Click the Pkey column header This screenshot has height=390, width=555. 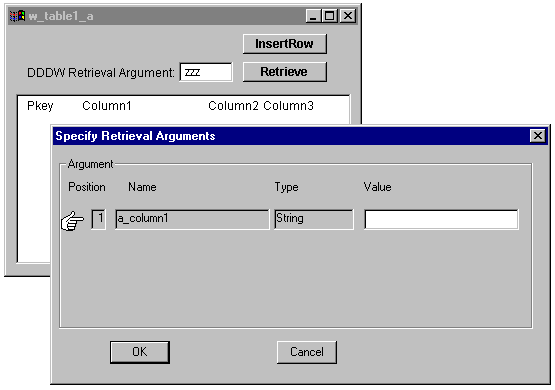40,106
